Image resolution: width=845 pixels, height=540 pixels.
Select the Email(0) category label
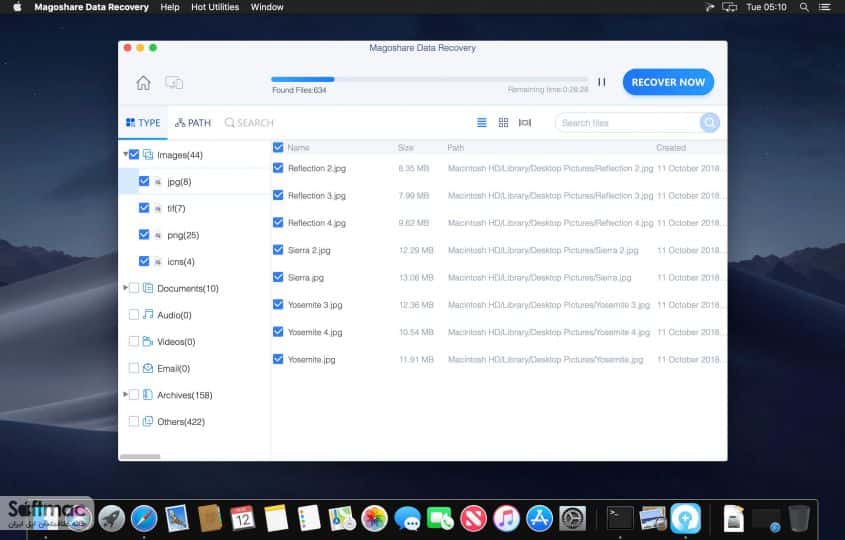pos(174,369)
